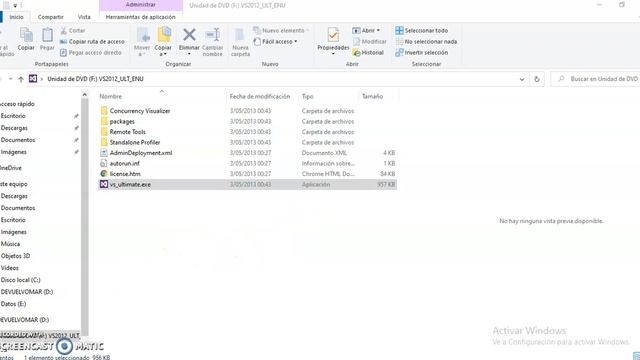Click the refresh button by address bar

pyautogui.click(x=537, y=79)
